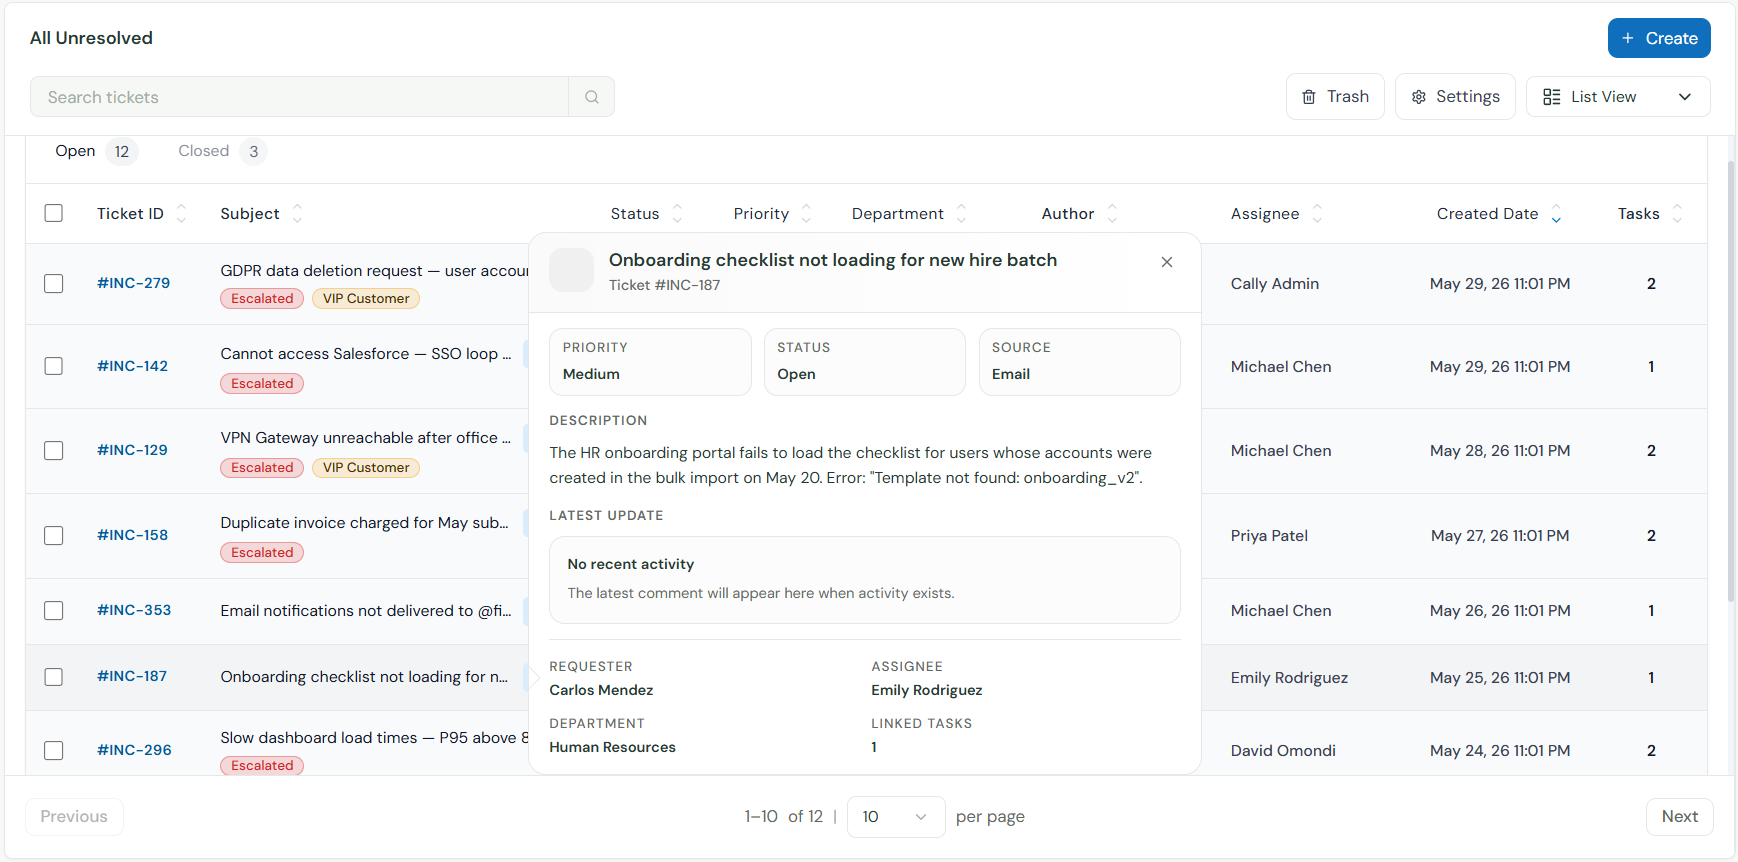The width and height of the screenshot is (1738, 862).
Task: Open ticket link #INC-279
Action: (x=133, y=283)
